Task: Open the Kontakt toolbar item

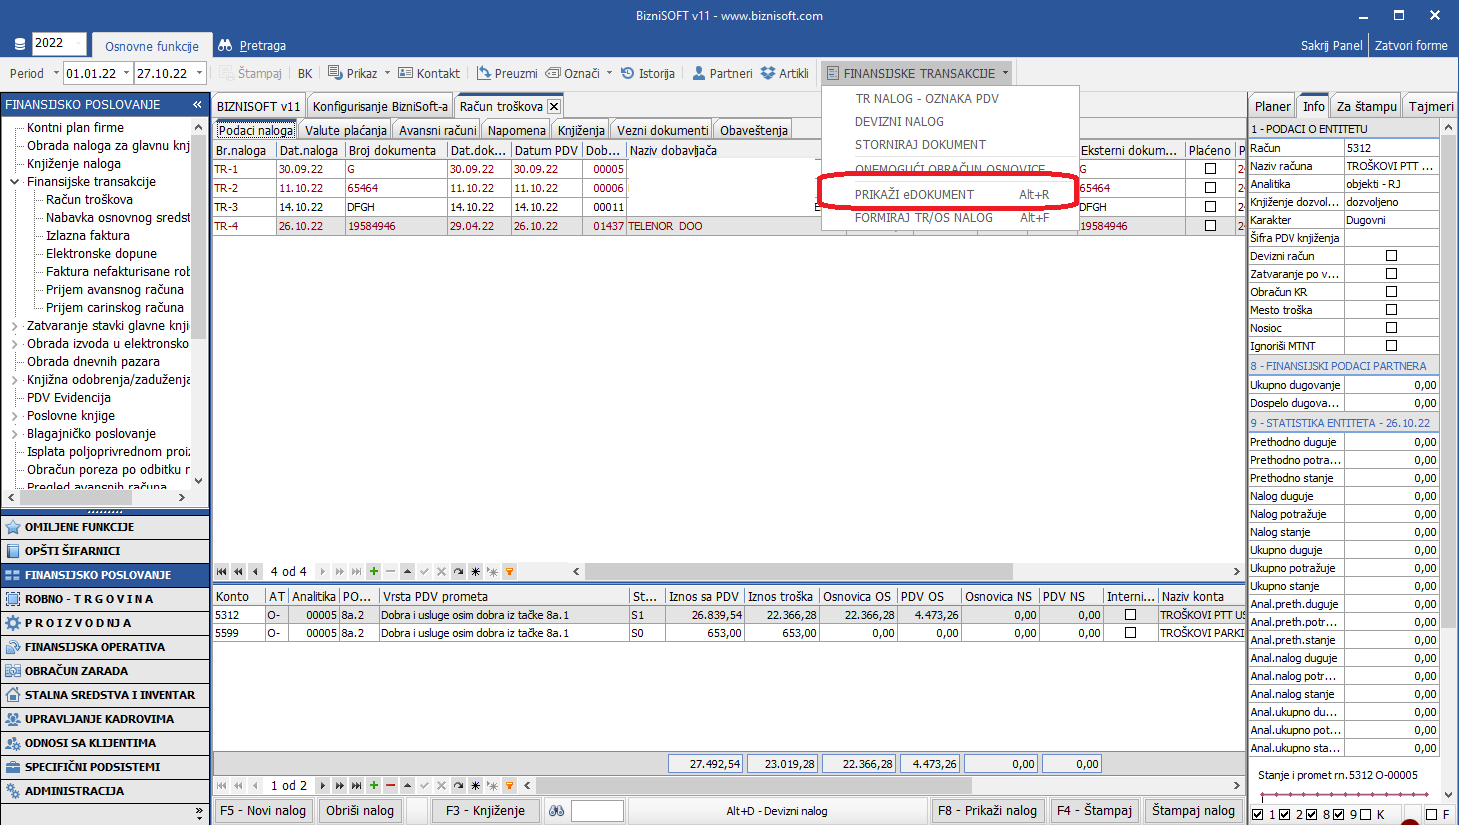Action: point(429,73)
